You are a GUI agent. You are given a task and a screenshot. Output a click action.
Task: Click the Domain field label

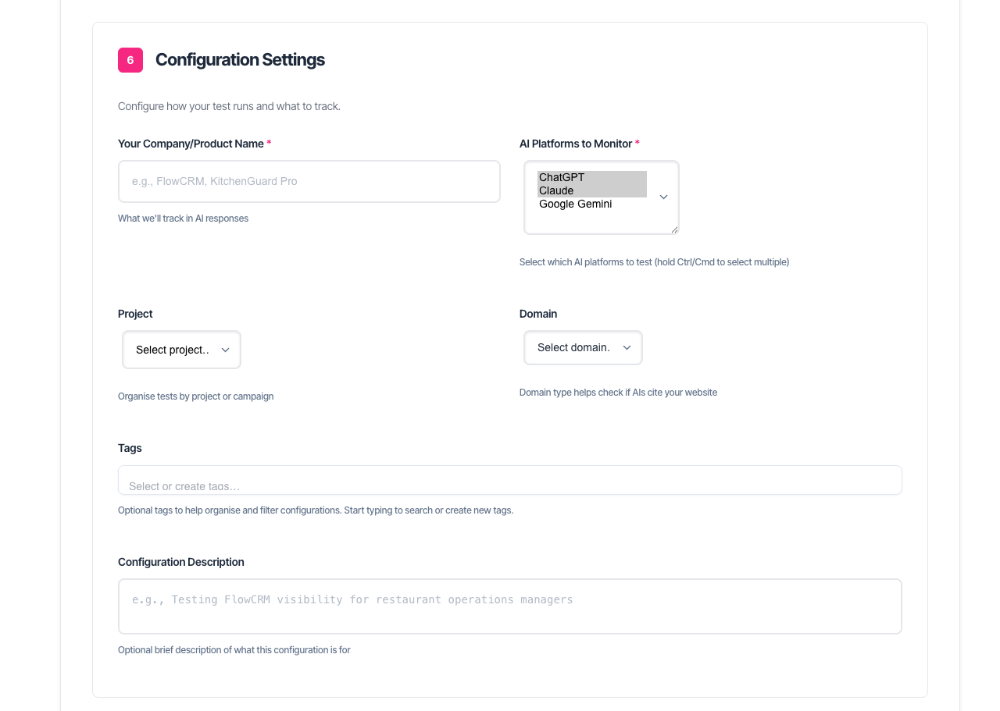click(x=538, y=314)
